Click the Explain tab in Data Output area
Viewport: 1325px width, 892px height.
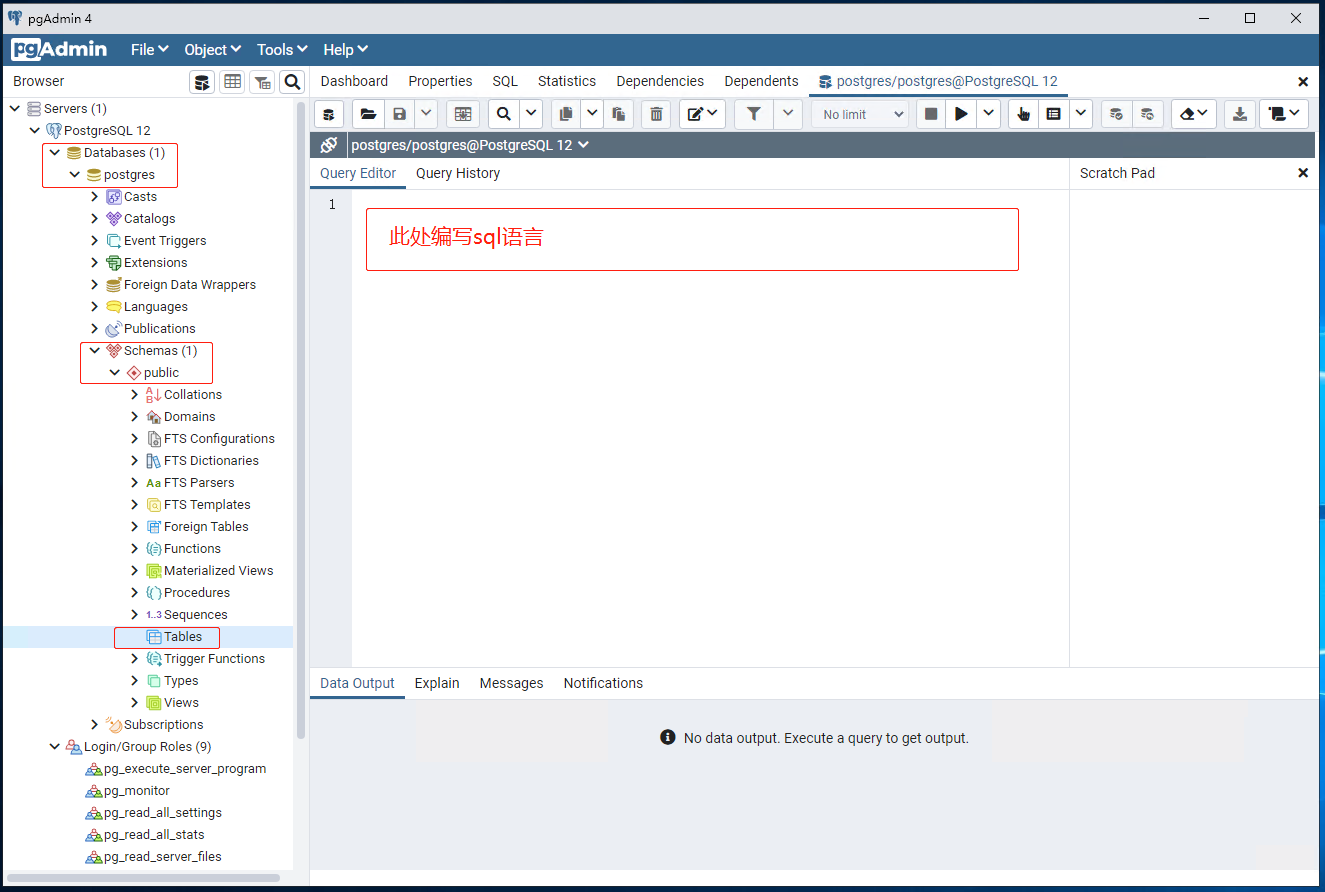tap(437, 683)
